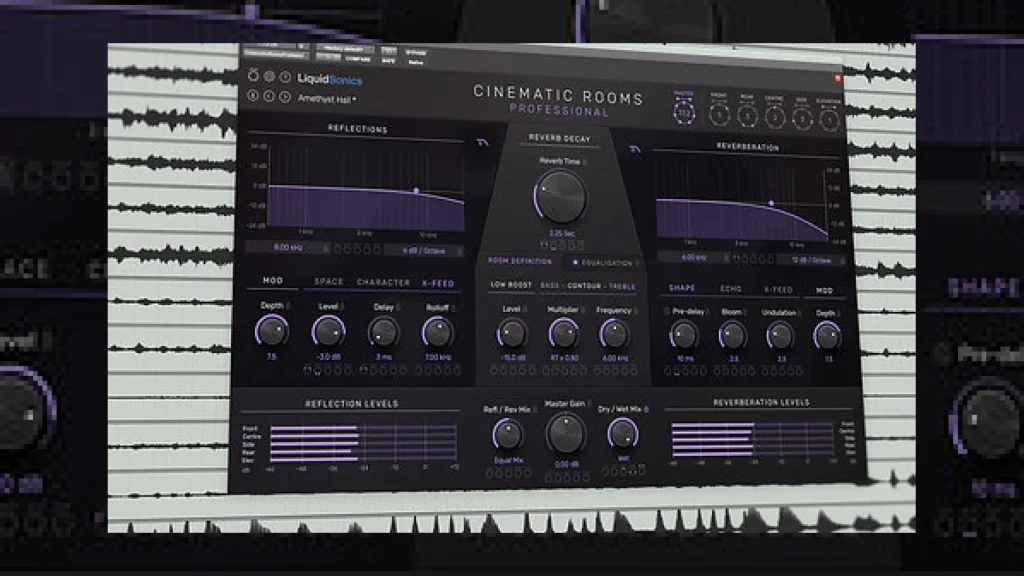The height and width of the screenshot is (576, 1024).
Task: Click the 8.00 kHz reflections frequency field
Action: (x=288, y=248)
